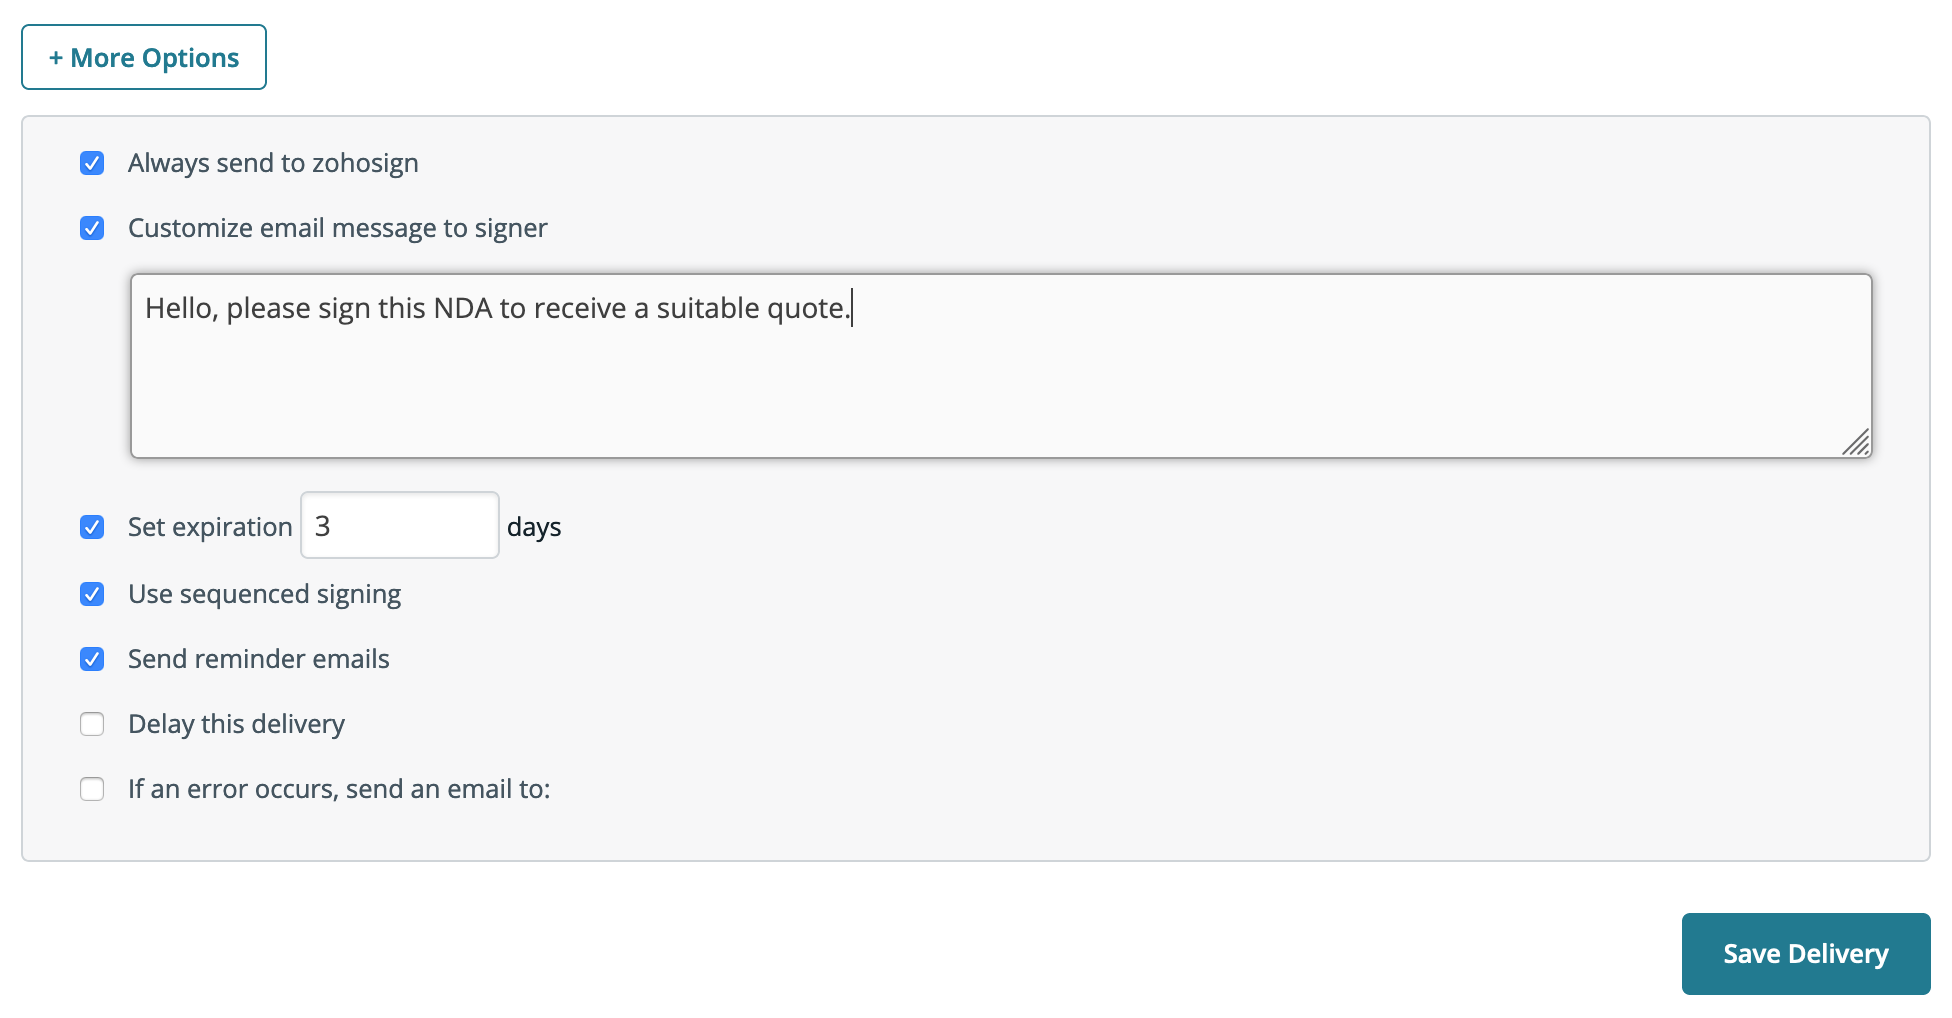Viewport: 1952px width, 1018px height.
Task: Grab the message box resize handle
Action: [1856, 443]
